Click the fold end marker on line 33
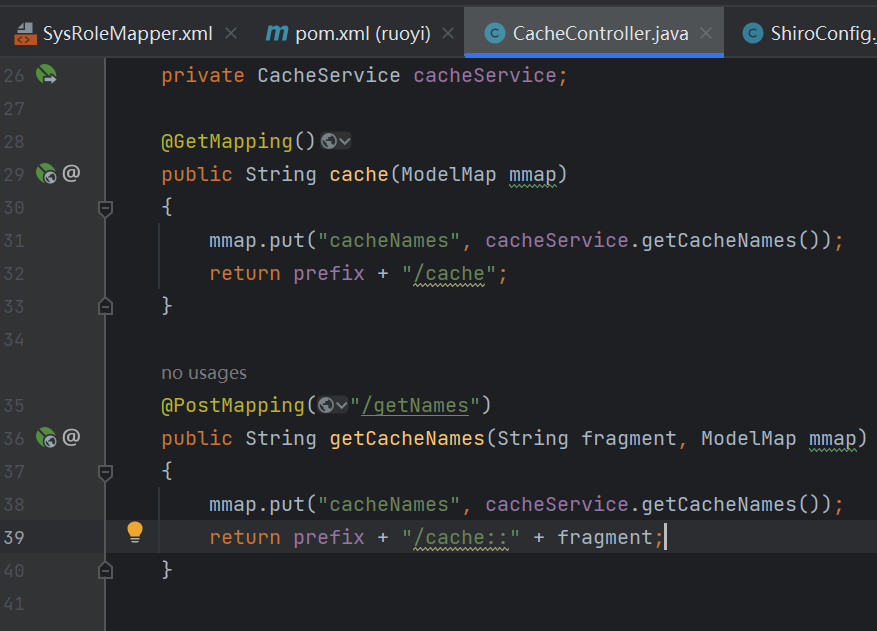The width and height of the screenshot is (877, 631). (105, 307)
